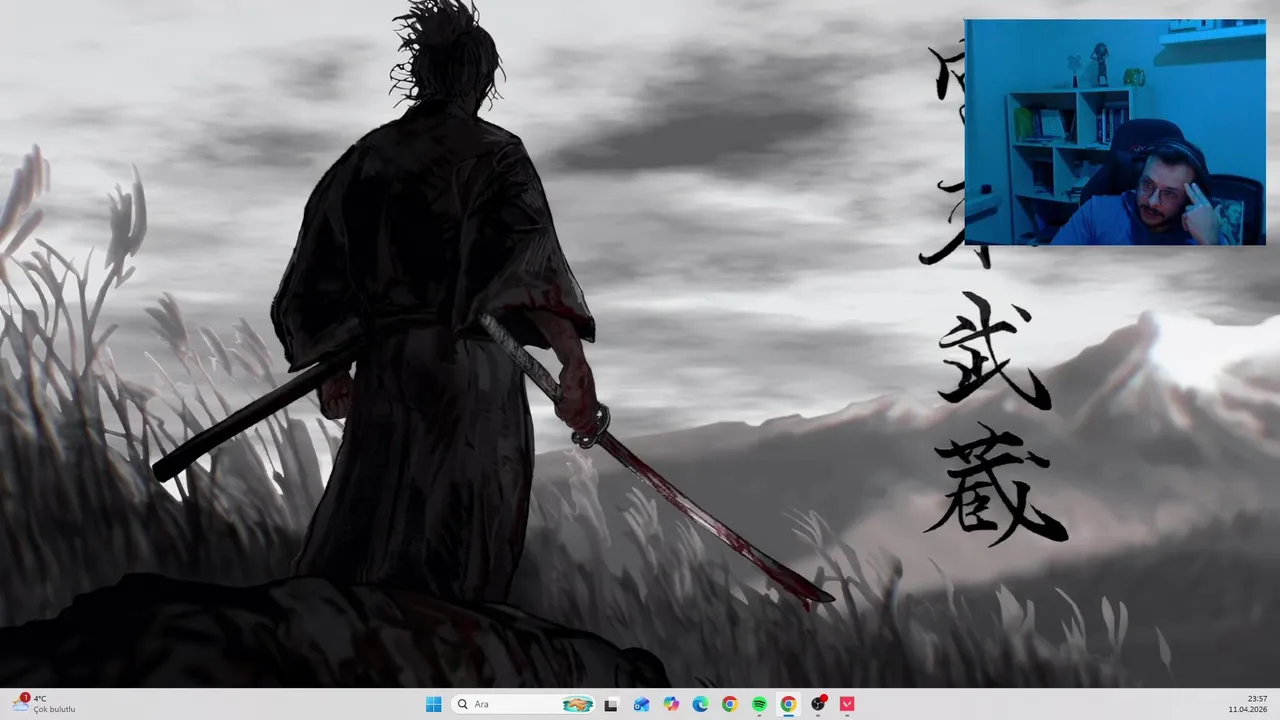
Task: Open the Valorant taskbar icon
Action: coord(848,704)
